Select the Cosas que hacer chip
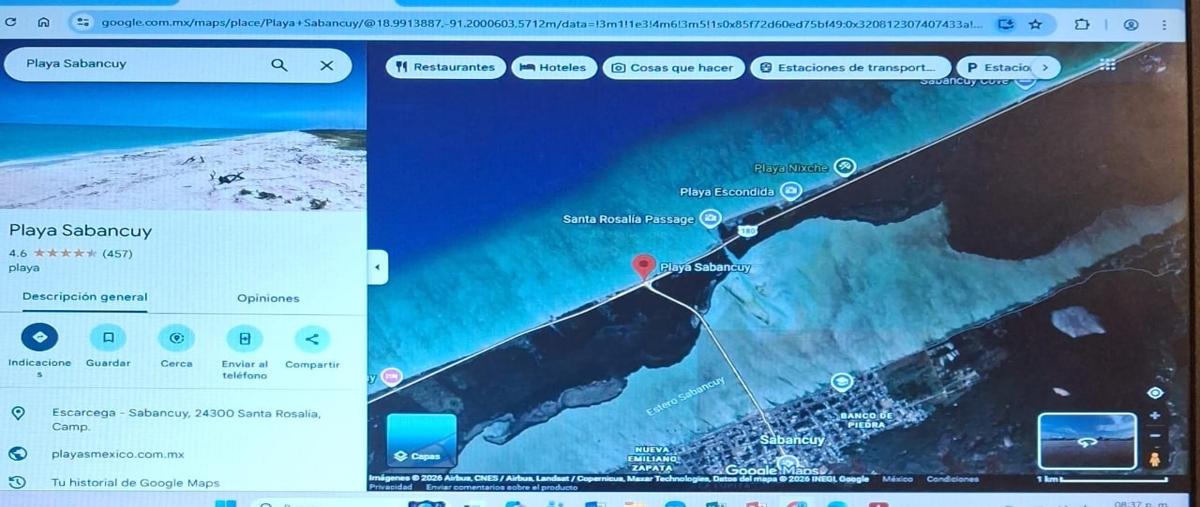 tap(673, 68)
